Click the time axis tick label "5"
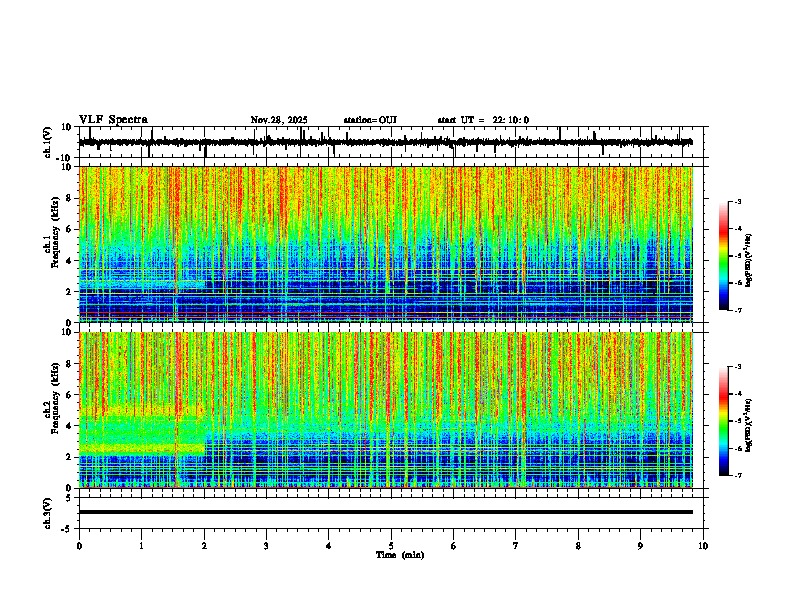792x612 pixels. coord(391,546)
